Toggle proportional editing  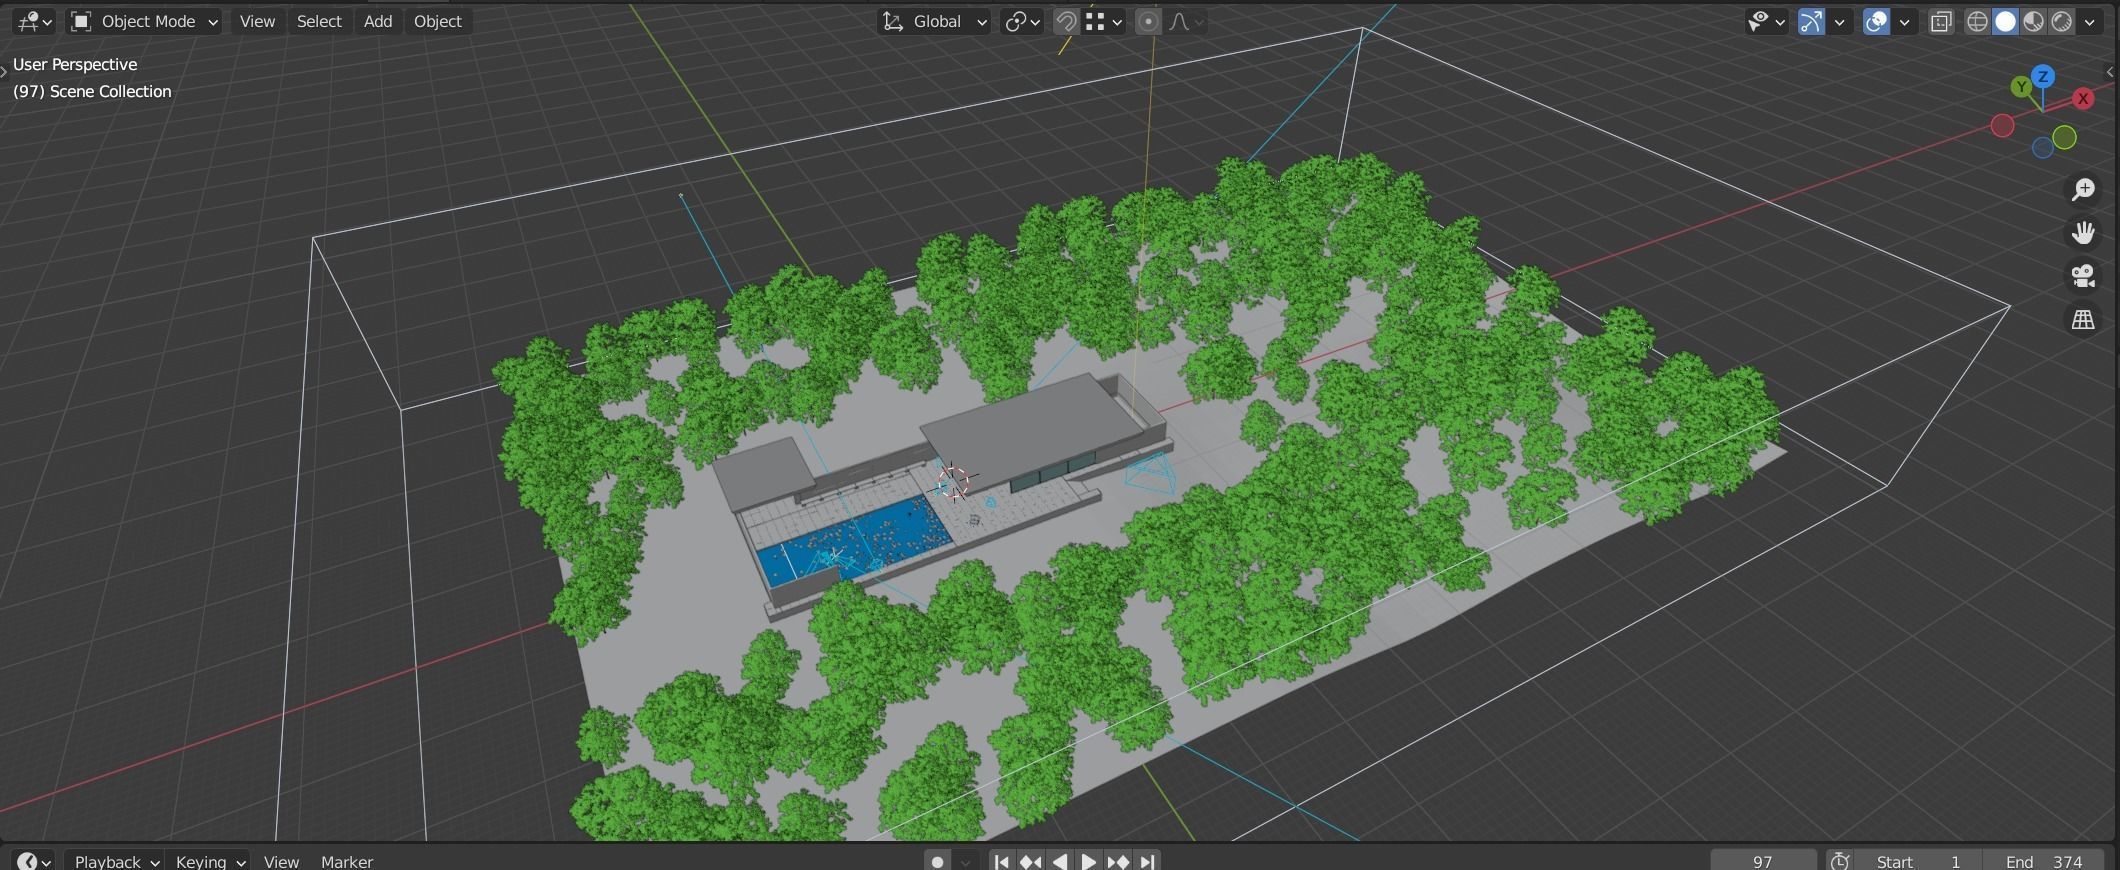(x=1148, y=21)
